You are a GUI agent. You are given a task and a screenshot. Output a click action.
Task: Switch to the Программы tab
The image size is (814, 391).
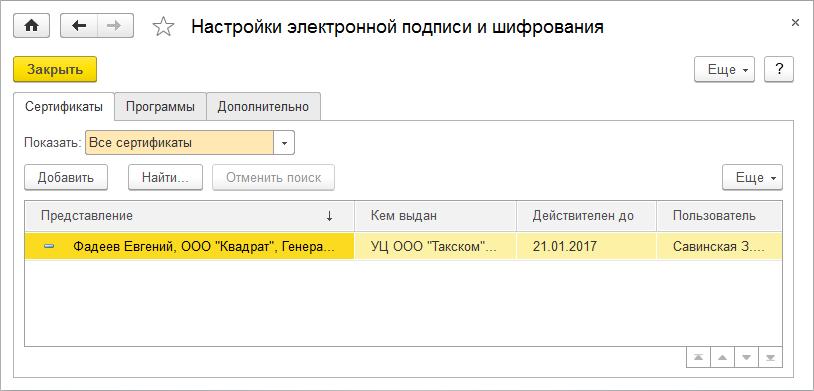pyautogui.click(x=160, y=107)
